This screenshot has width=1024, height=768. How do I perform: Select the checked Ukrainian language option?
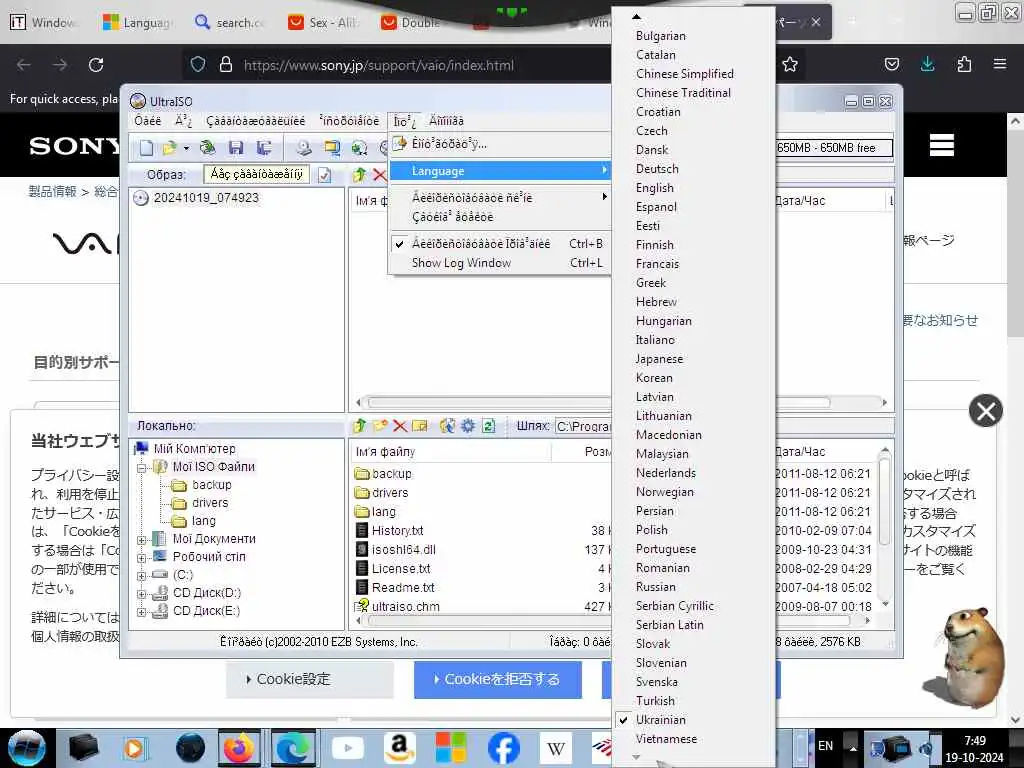[660, 720]
